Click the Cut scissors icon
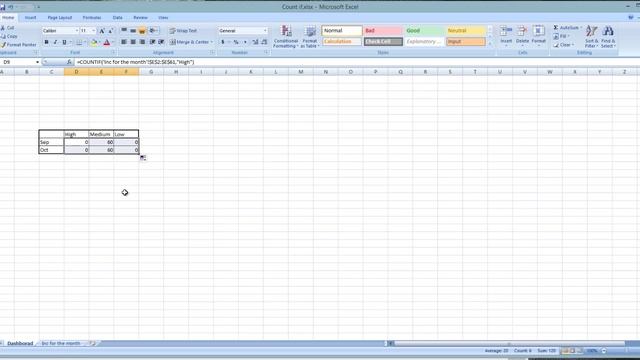Image resolution: width=640 pixels, height=360 pixels. [x=3, y=28]
